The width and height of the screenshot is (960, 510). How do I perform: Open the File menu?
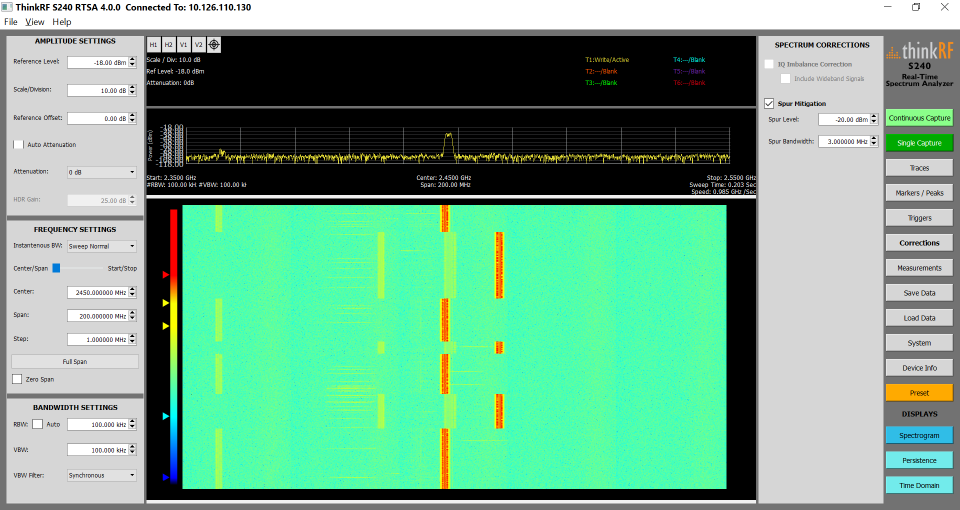point(11,22)
